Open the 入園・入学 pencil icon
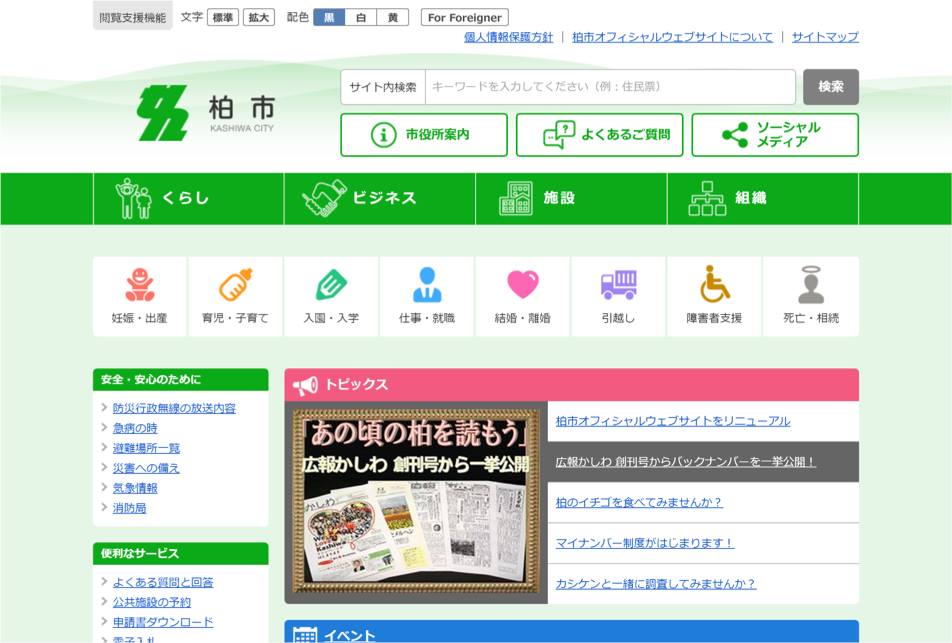 coord(331,285)
